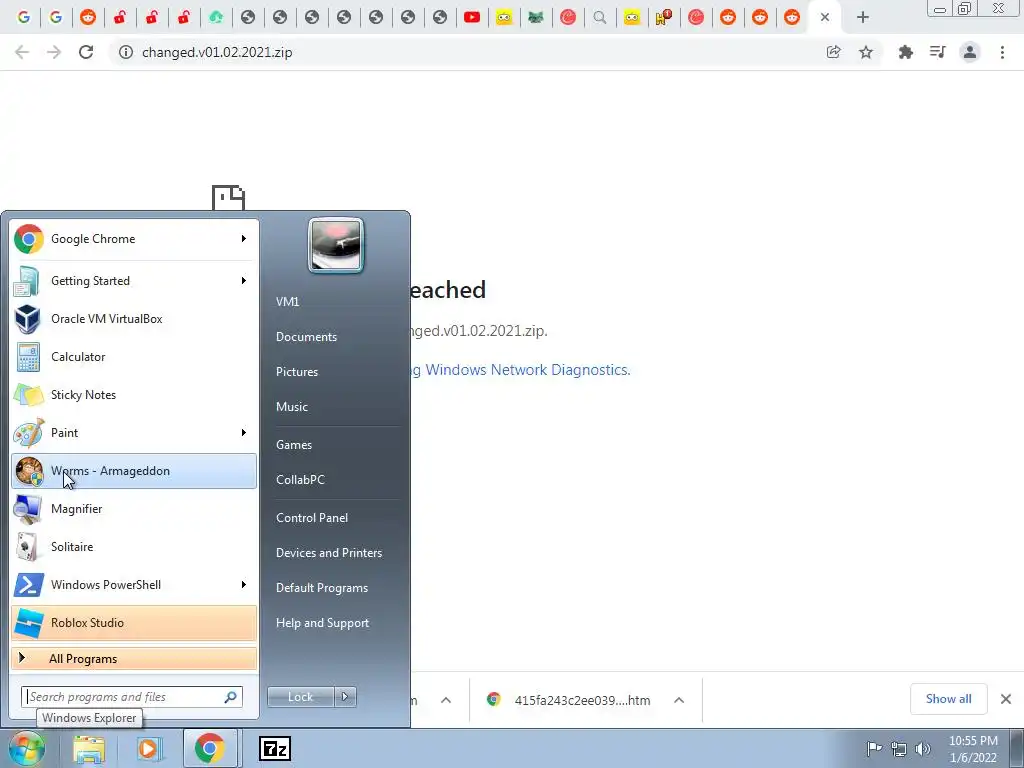Reload the current Chrome page
Screen dimensions: 1024x768
[86, 52]
